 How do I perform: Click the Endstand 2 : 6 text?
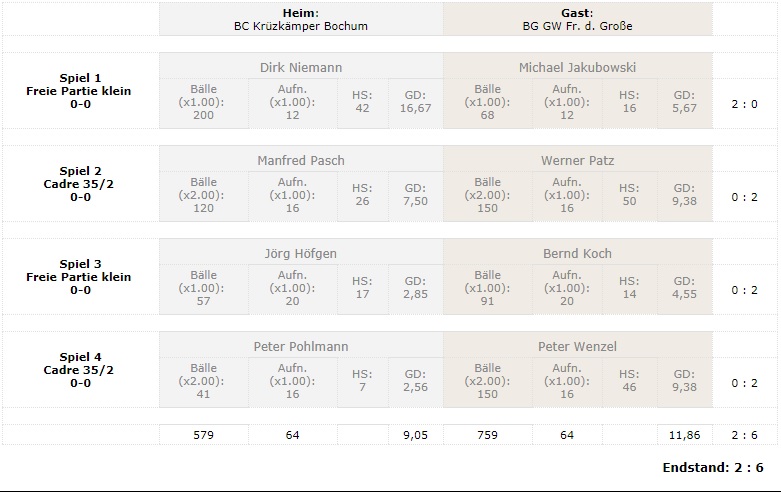tap(713, 467)
